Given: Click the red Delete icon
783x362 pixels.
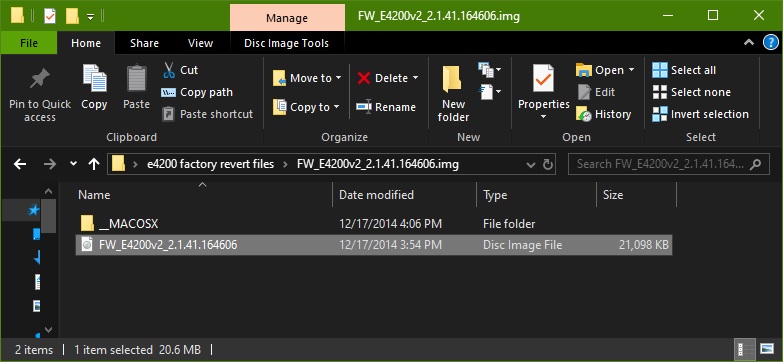Looking at the screenshot, I should [364, 78].
